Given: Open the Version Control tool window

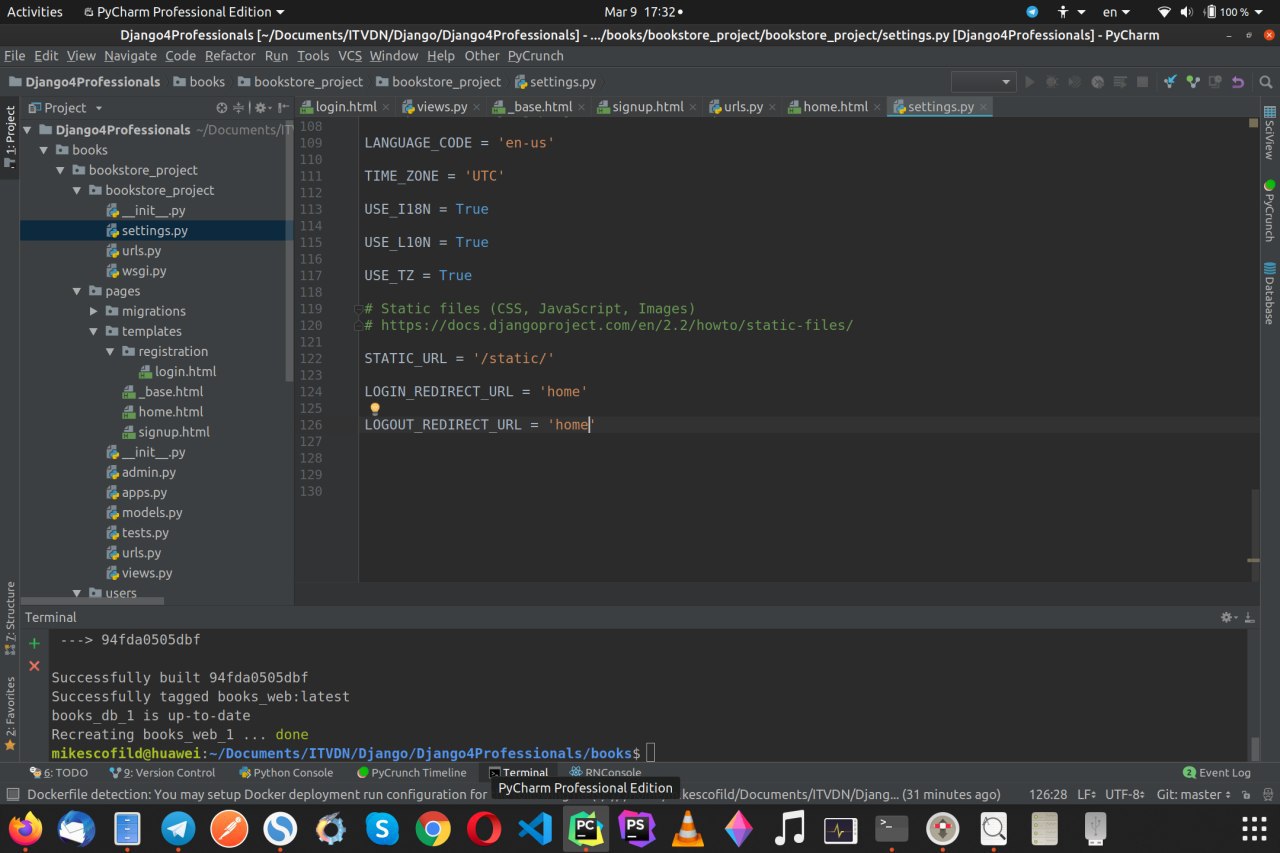Looking at the screenshot, I should [x=162, y=773].
